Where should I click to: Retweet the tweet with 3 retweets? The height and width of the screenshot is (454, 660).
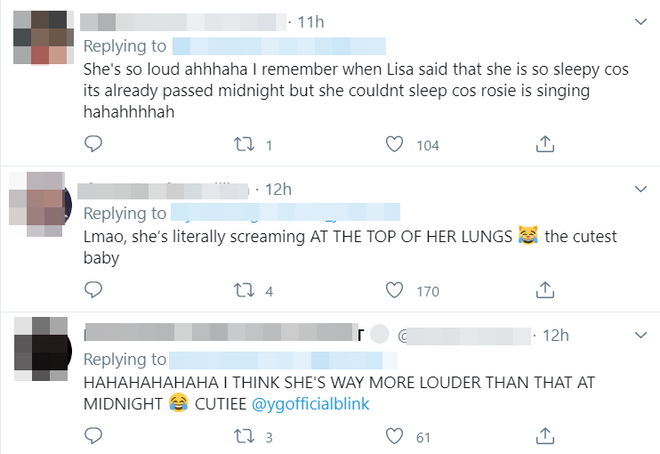(244, 436)
